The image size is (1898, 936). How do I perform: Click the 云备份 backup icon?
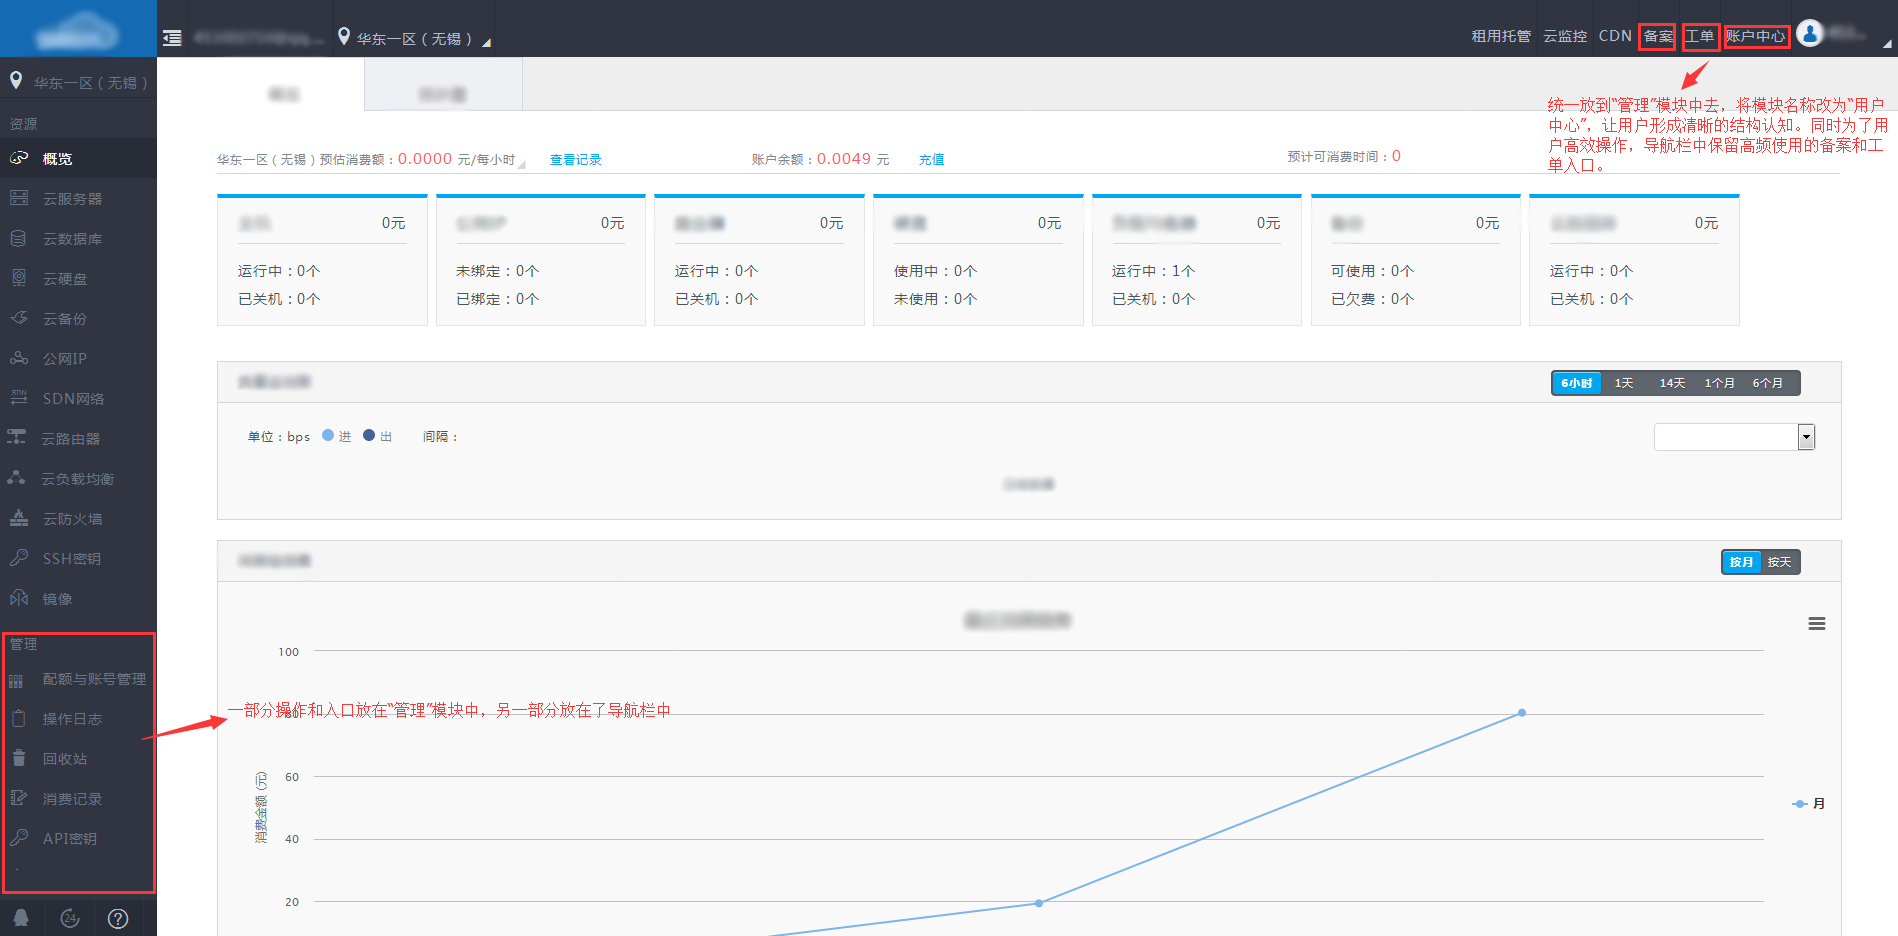pos(19,318)
